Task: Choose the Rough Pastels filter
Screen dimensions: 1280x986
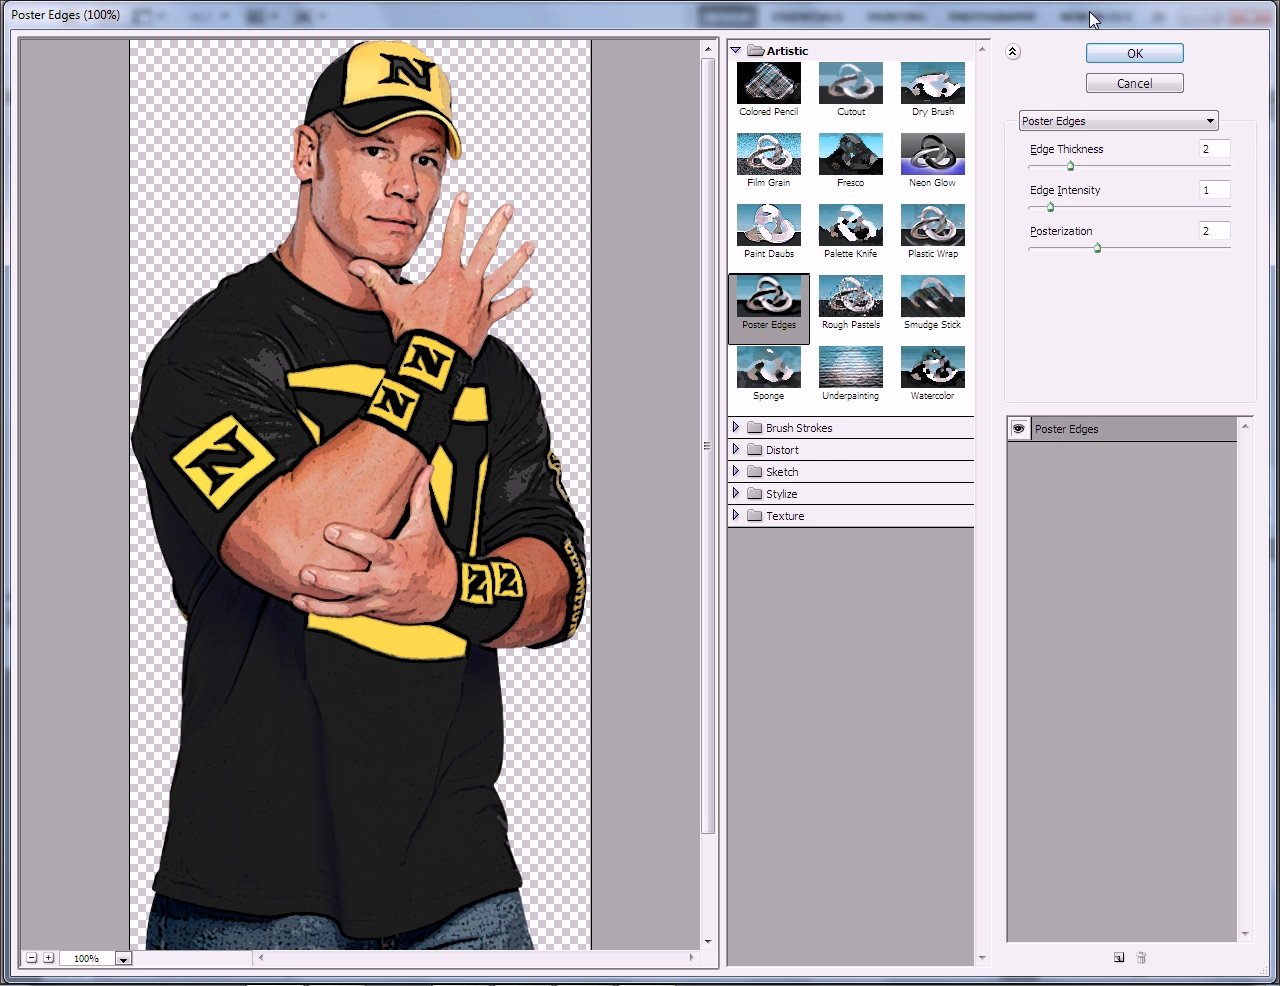Action: (x=850, y=296)
